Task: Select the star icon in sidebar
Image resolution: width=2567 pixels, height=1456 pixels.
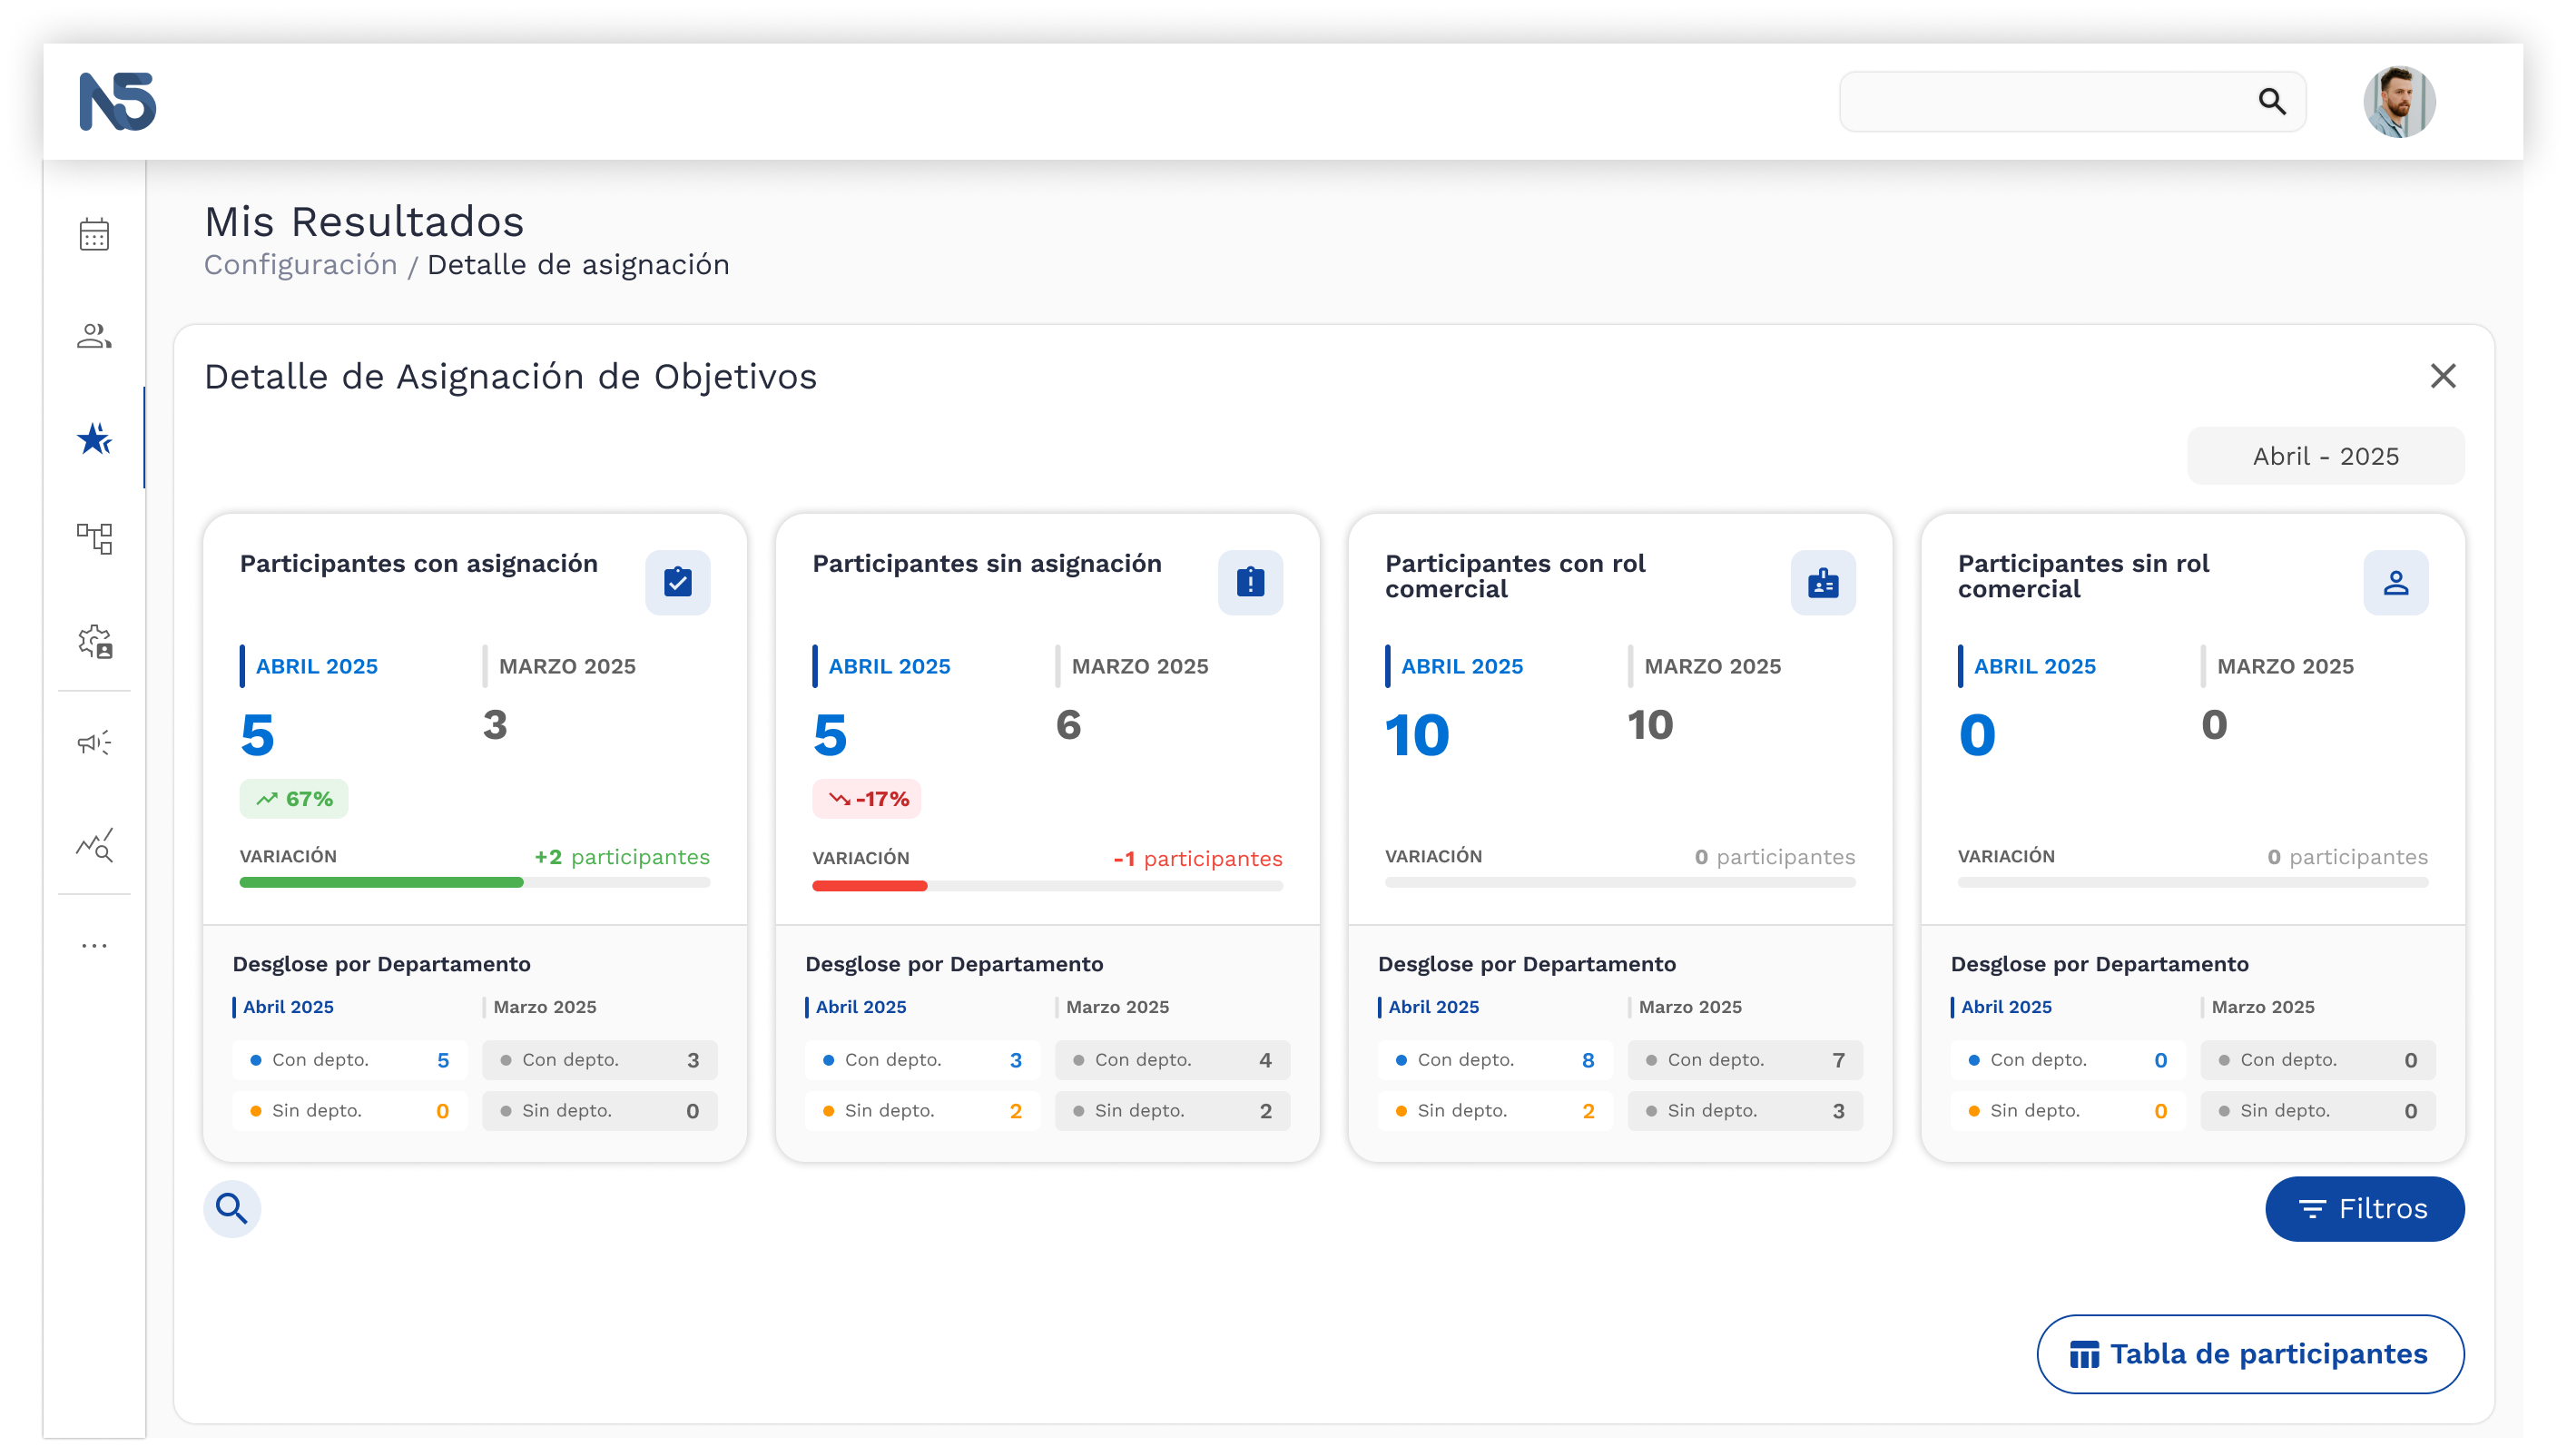Action: (x=94, y=438)
